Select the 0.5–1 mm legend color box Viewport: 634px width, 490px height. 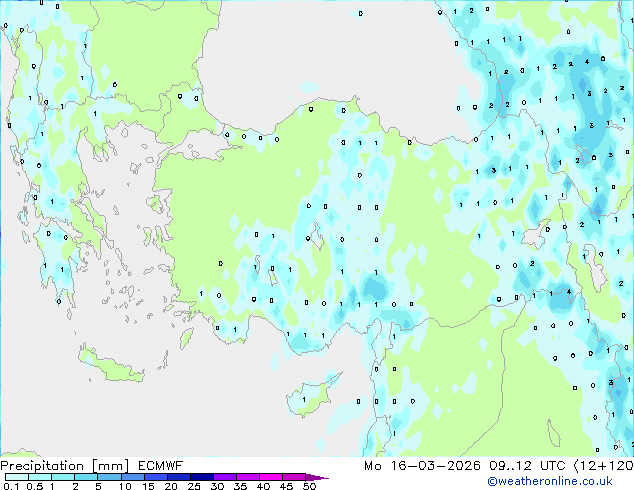(x=40, y=477)
